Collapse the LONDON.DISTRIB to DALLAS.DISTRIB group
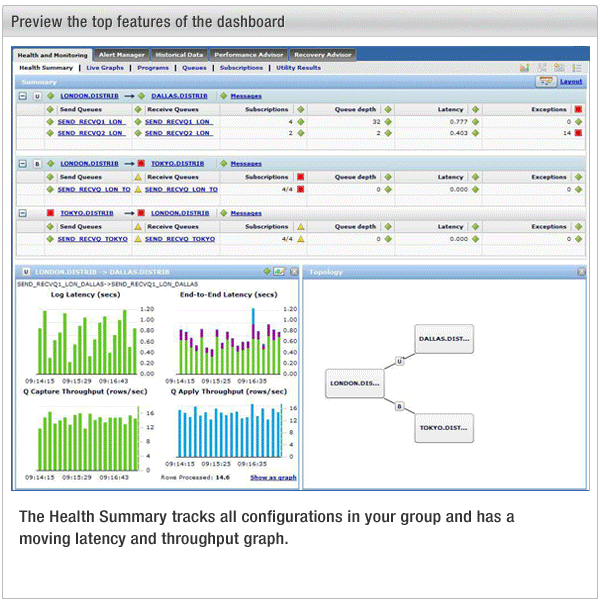Viewport: 600px width, 600px height. pos(23,96)
